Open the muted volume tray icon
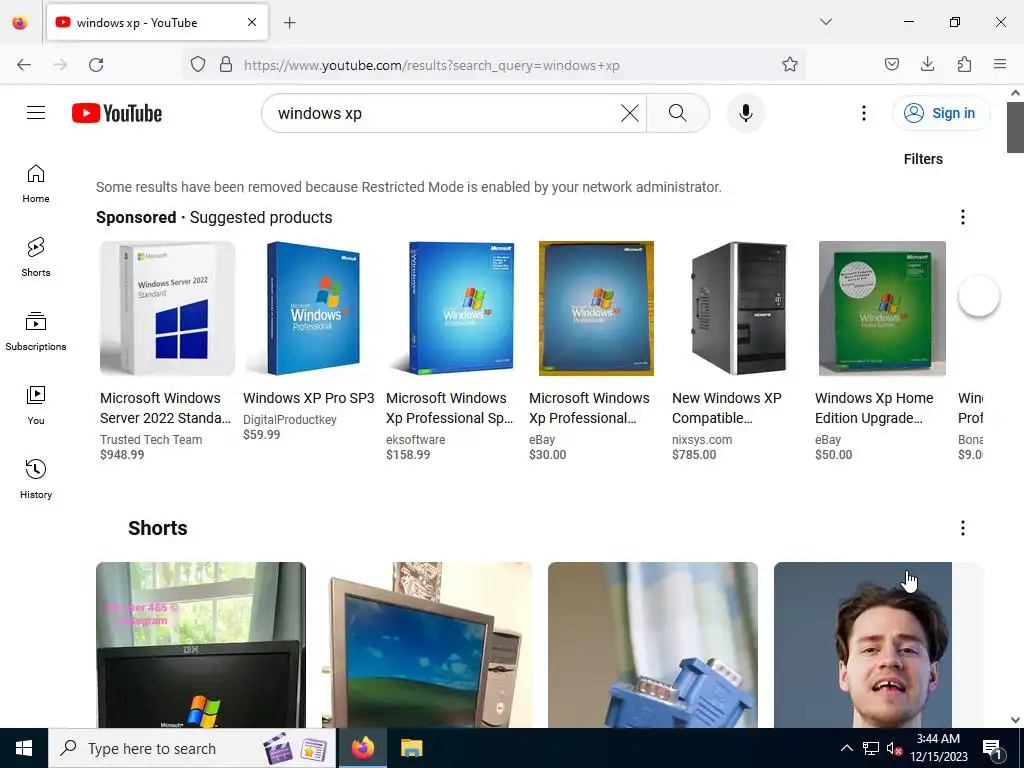The image size is (1024, 768). click(x=894, y=748)
